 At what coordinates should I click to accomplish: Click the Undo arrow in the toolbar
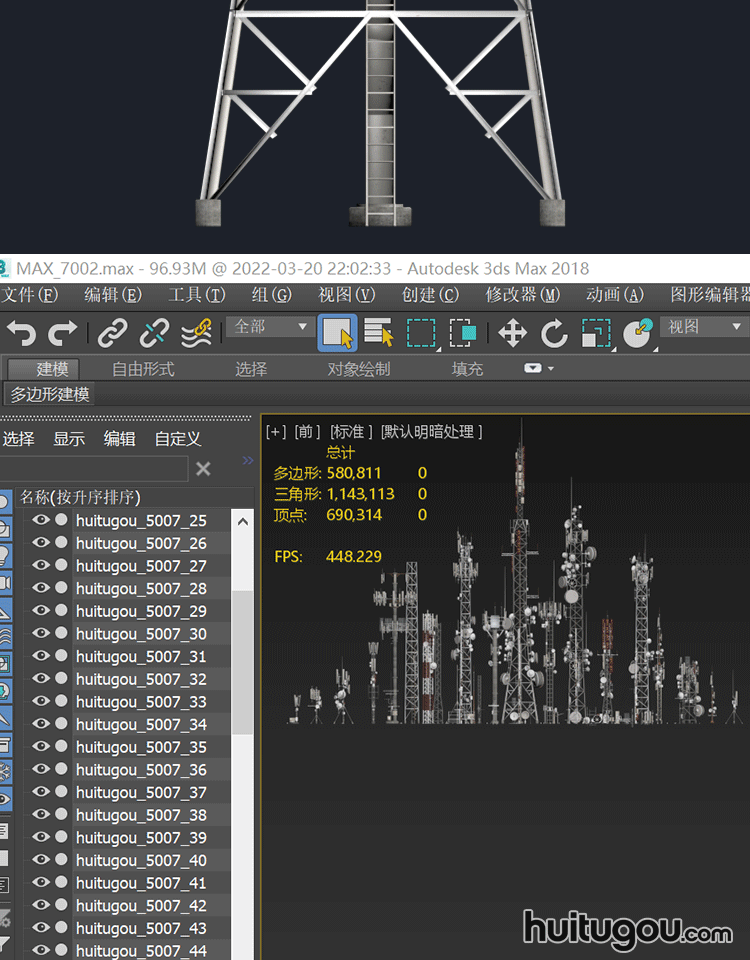pos(21,333)
